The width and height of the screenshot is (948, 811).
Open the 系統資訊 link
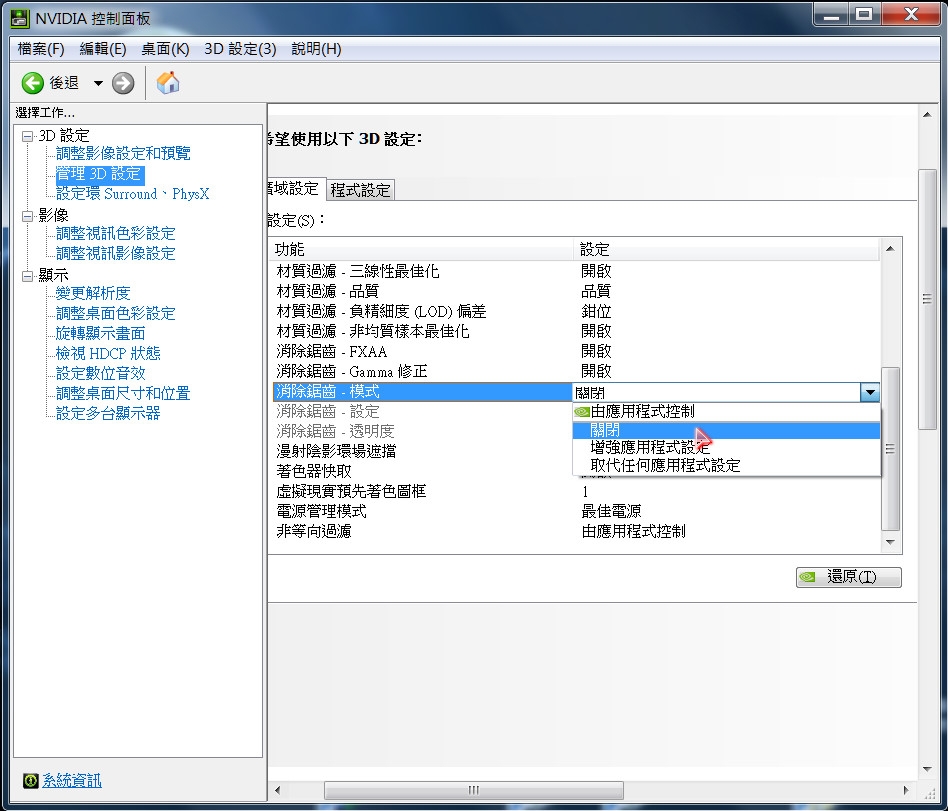tap(71, 781)
